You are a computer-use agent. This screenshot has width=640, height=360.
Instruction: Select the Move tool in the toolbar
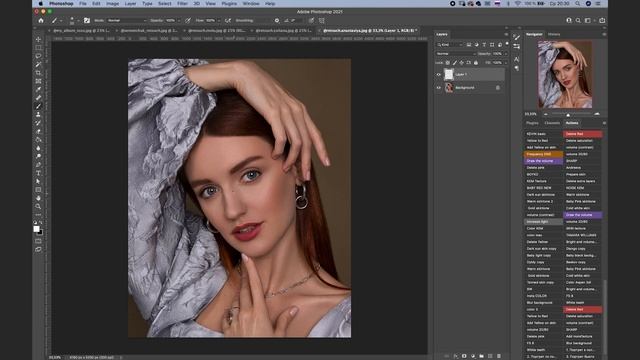coord(38,40)
